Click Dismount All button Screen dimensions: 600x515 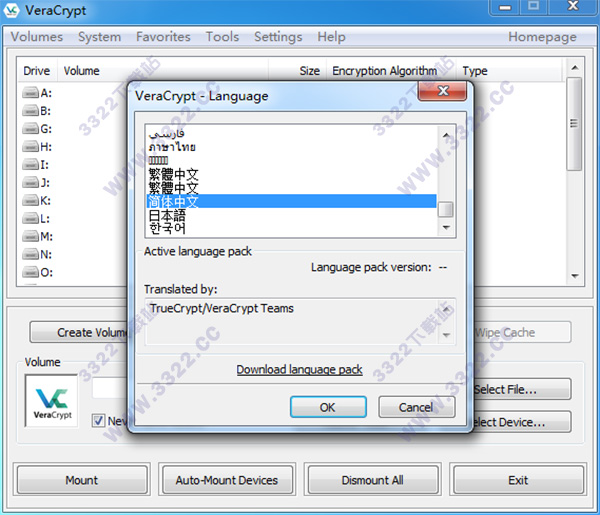(x=372, y=480)
